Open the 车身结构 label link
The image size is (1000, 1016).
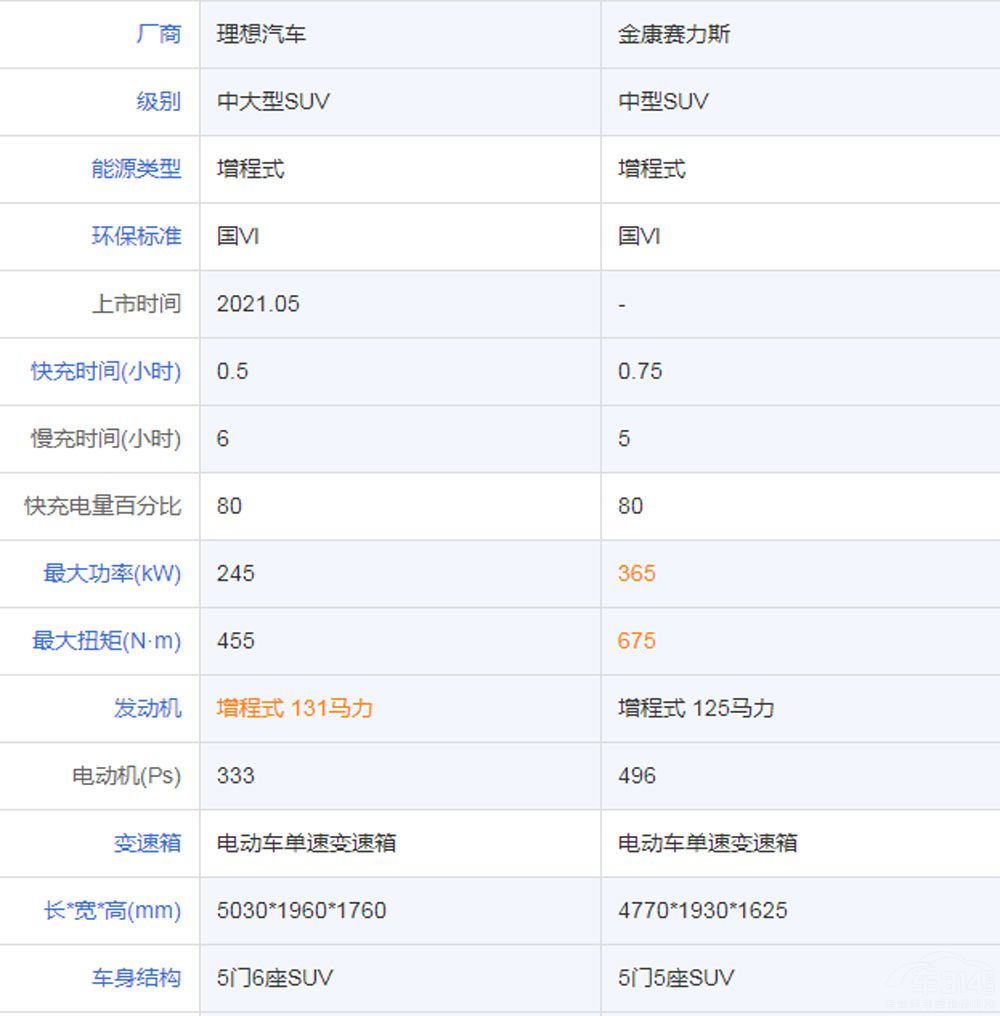(x=136, y=977)
